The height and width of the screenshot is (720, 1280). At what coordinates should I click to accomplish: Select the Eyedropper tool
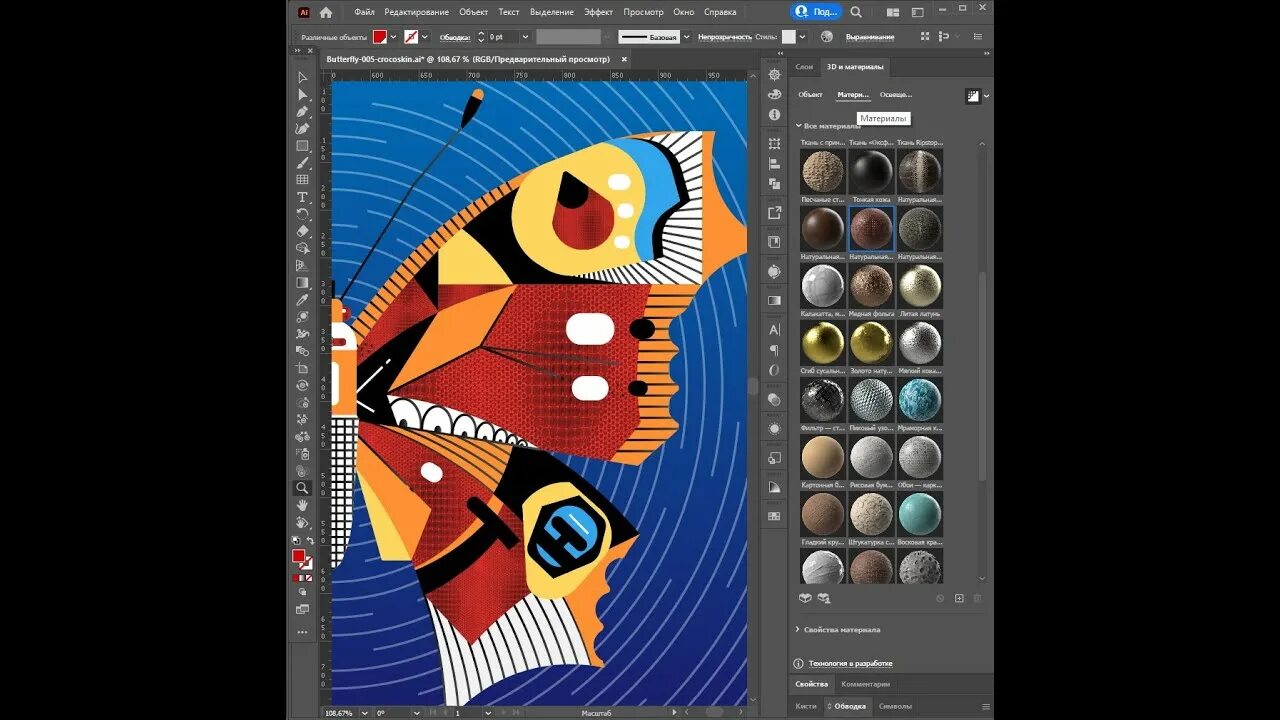point(302,300)
